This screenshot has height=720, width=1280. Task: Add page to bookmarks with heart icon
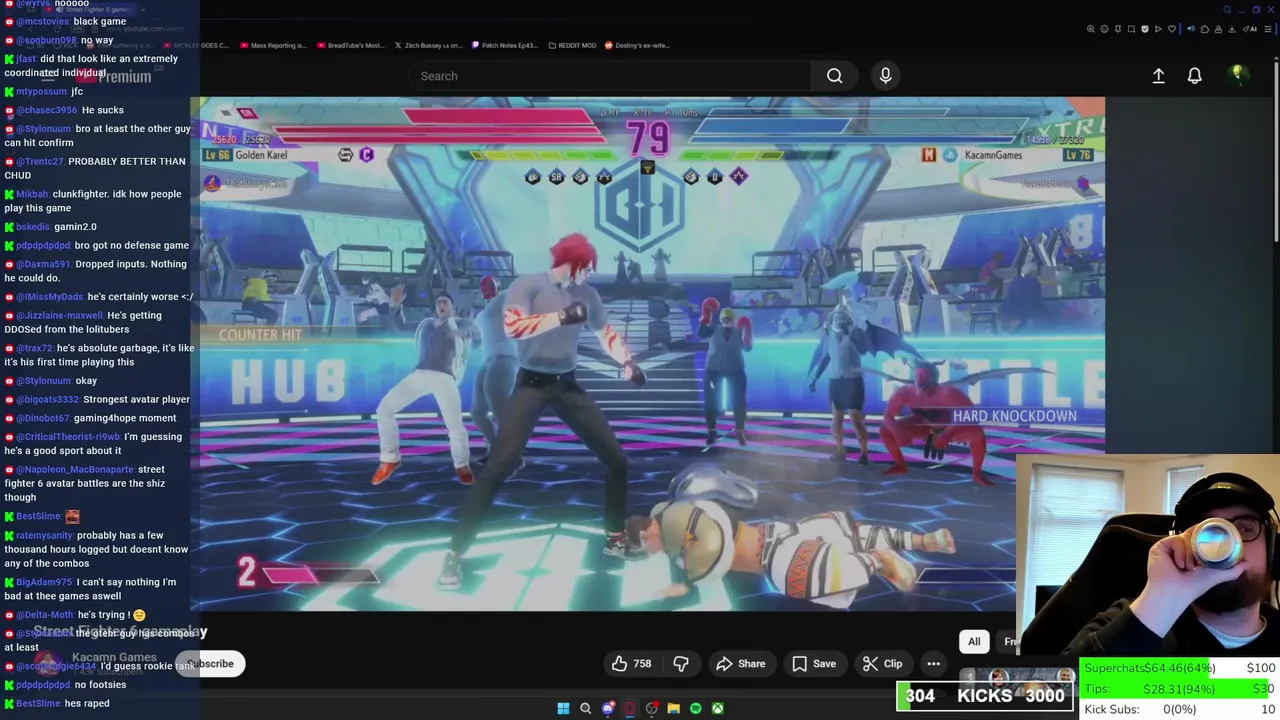click(1172, 29)
